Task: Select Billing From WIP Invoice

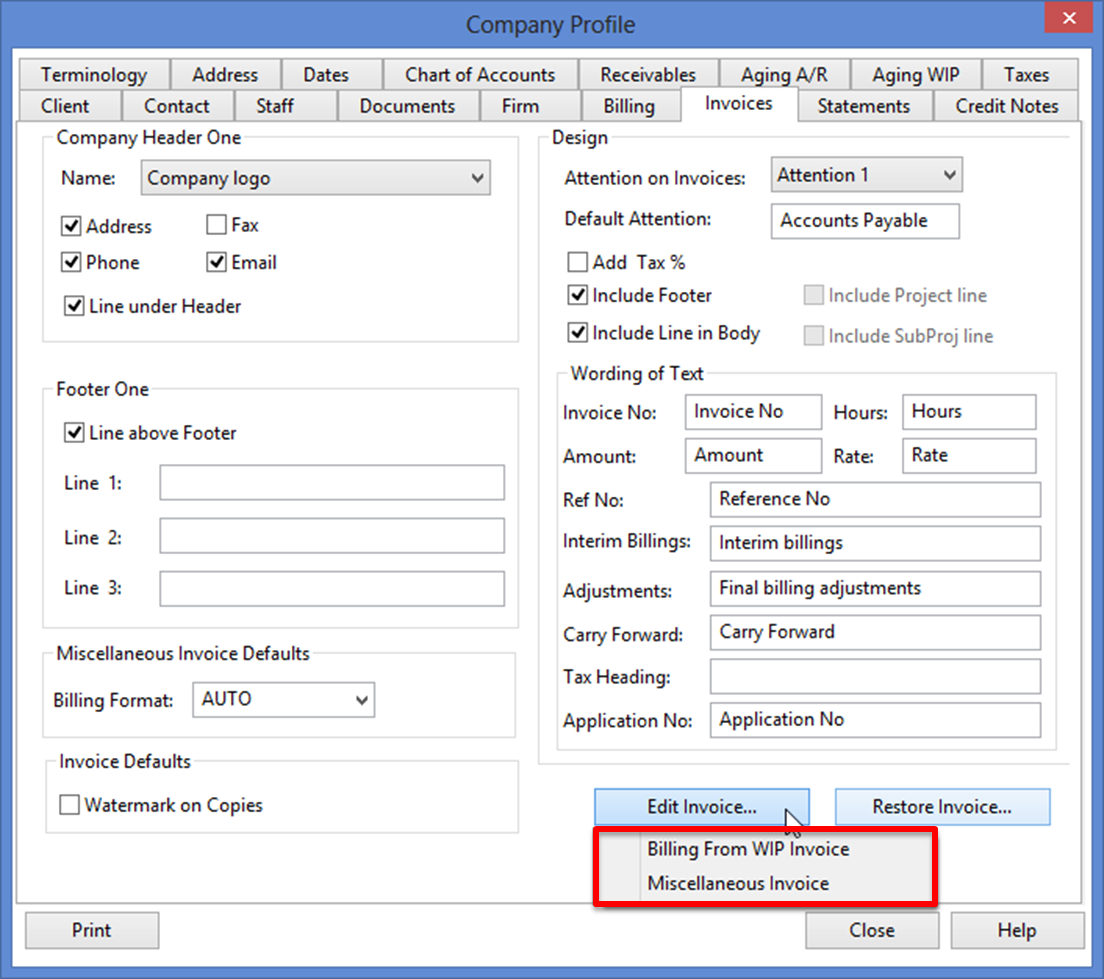Action: click(748, 849)
